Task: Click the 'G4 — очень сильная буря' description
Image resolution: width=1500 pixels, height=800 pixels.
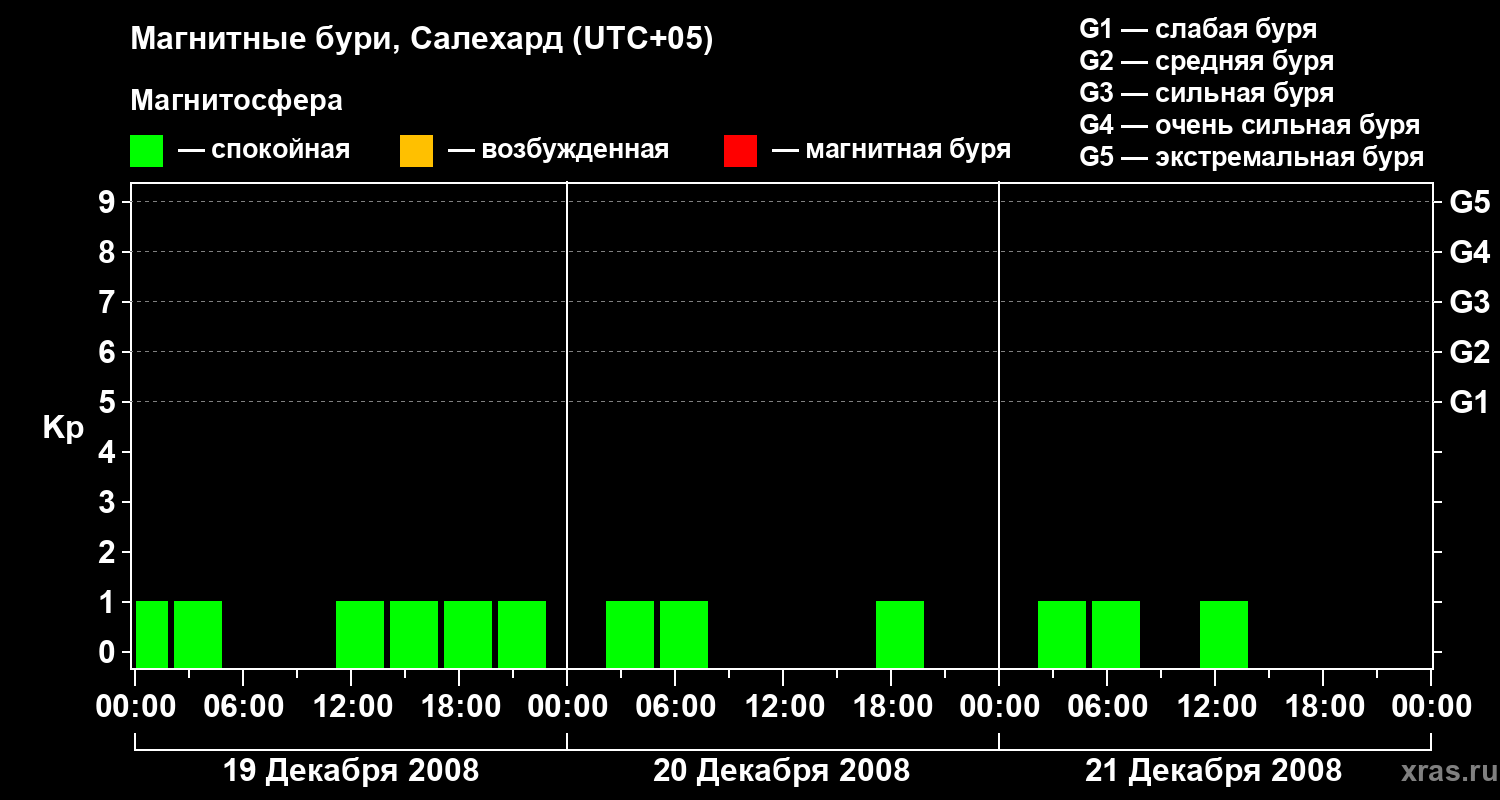Action: tap(1250, 125)
